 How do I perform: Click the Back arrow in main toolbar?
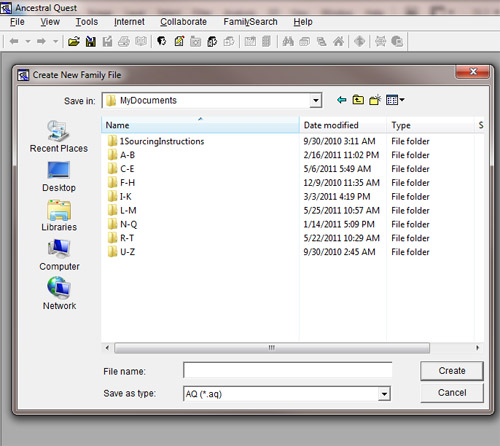(x=14, y=41)
